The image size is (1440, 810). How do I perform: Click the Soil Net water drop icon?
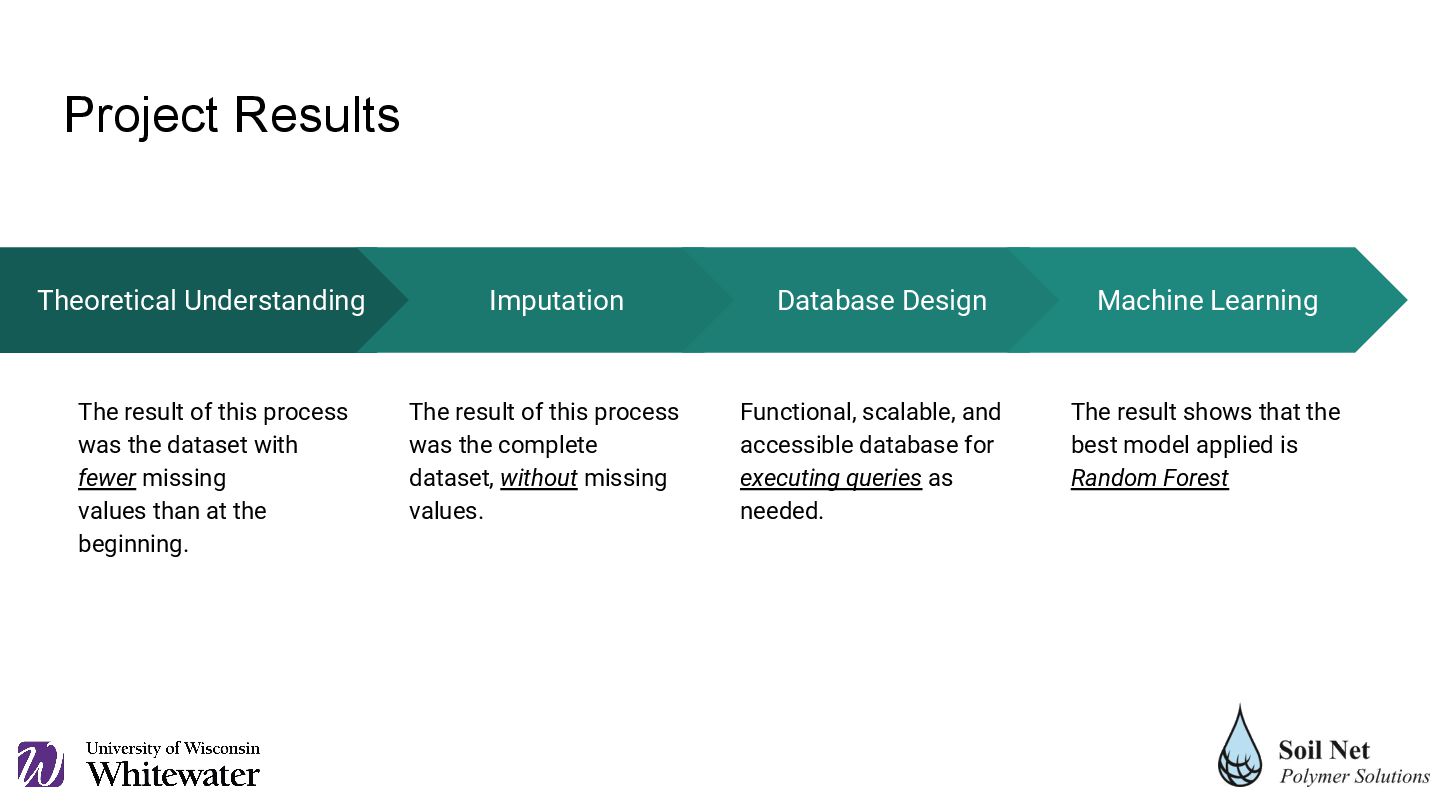click(1240, 748)
